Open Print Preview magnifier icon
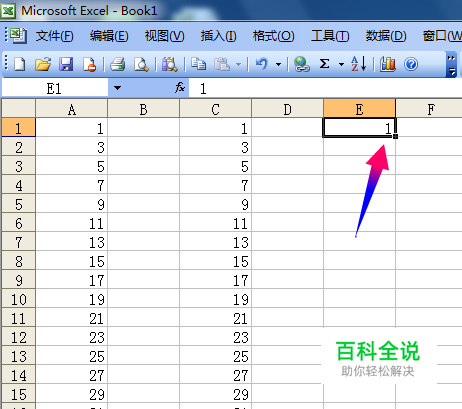This screenshot has width=462, height=409. 141,64
